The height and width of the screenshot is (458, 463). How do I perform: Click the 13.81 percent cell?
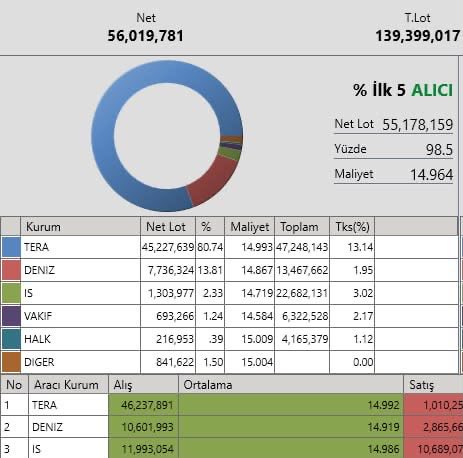[210, 270]
